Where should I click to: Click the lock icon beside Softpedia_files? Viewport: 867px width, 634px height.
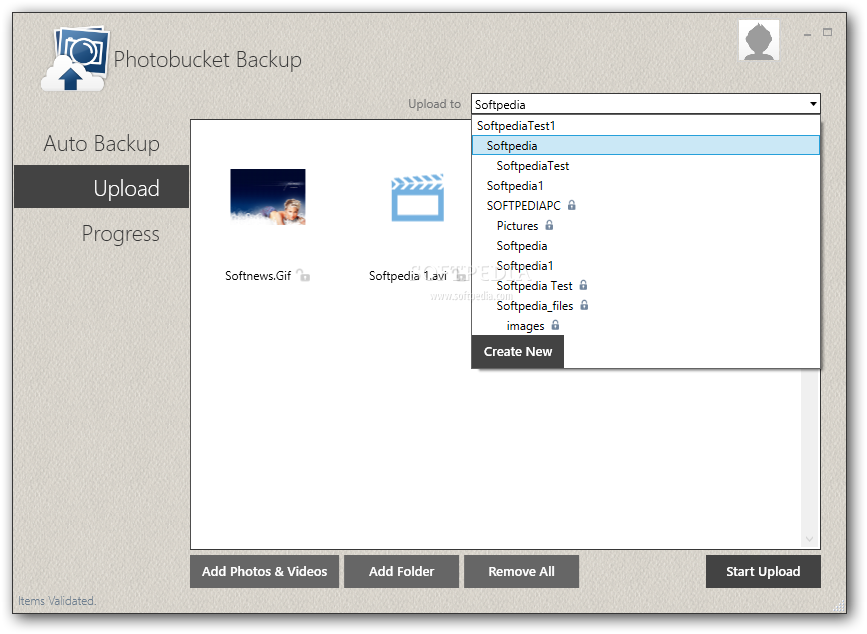click(x=584, y=305)
